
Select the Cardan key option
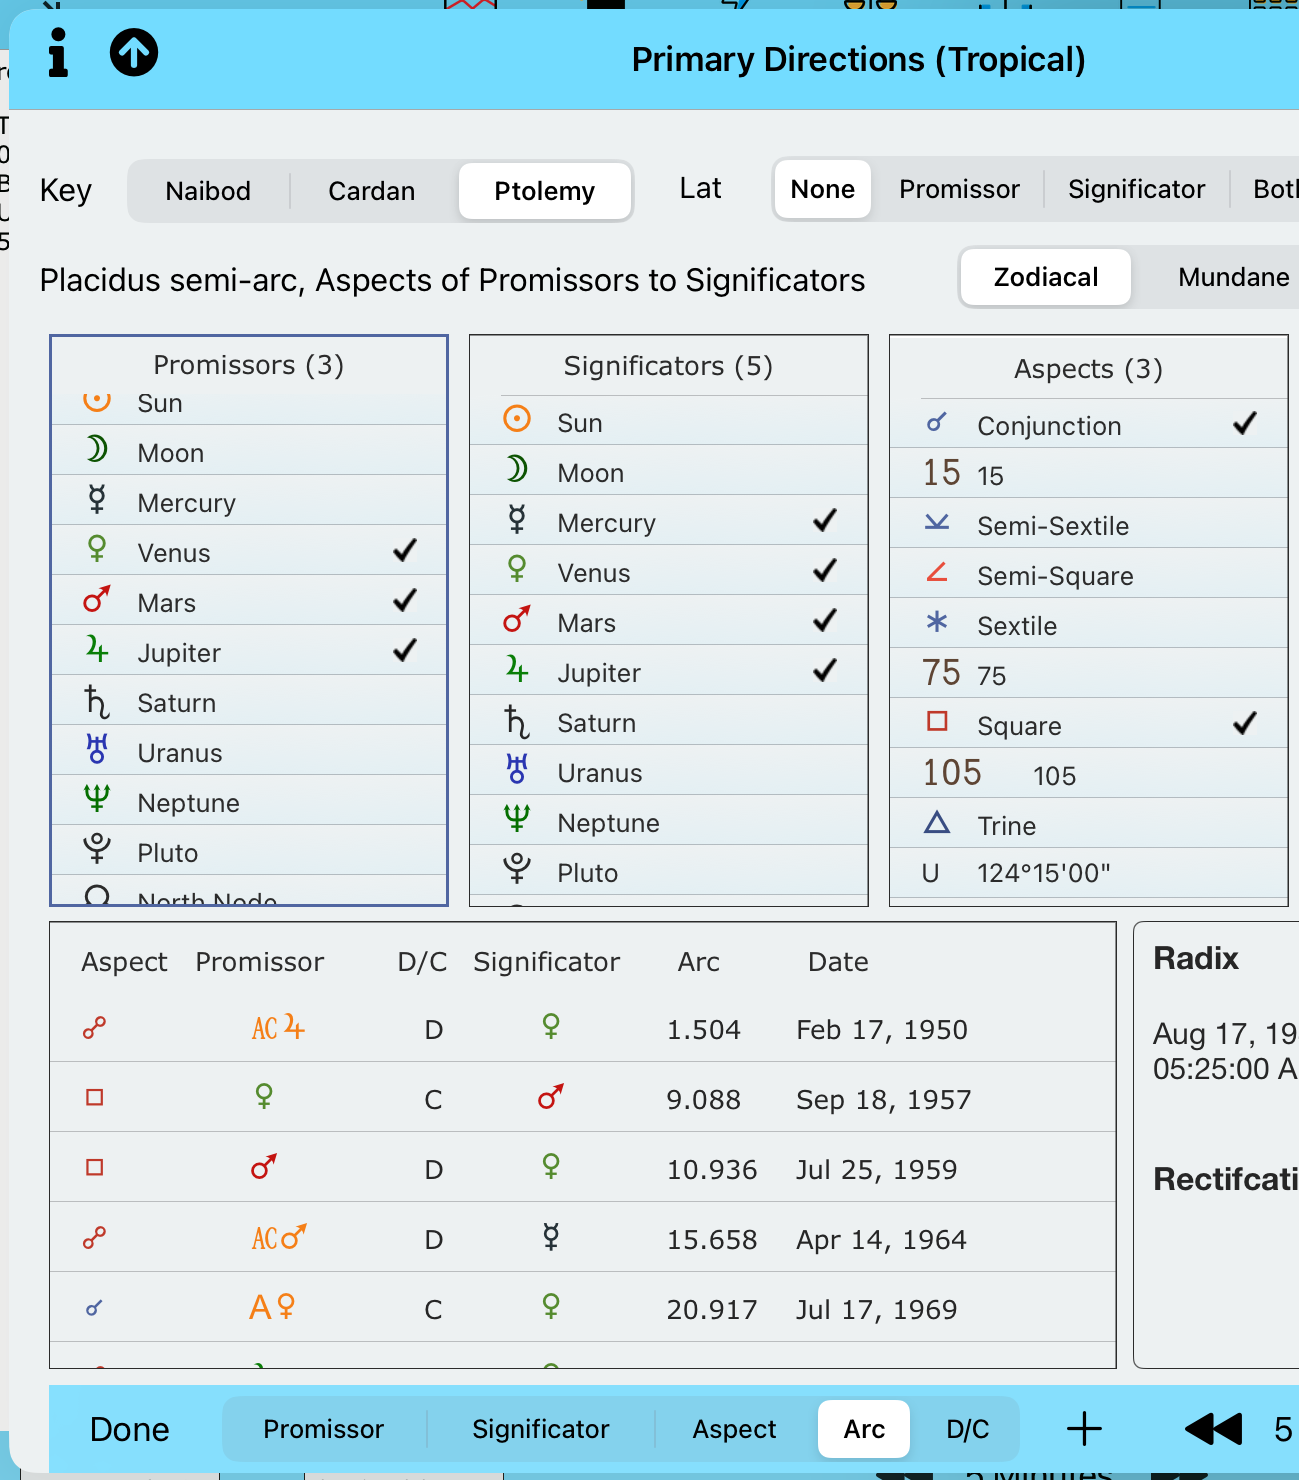(371, 191)
